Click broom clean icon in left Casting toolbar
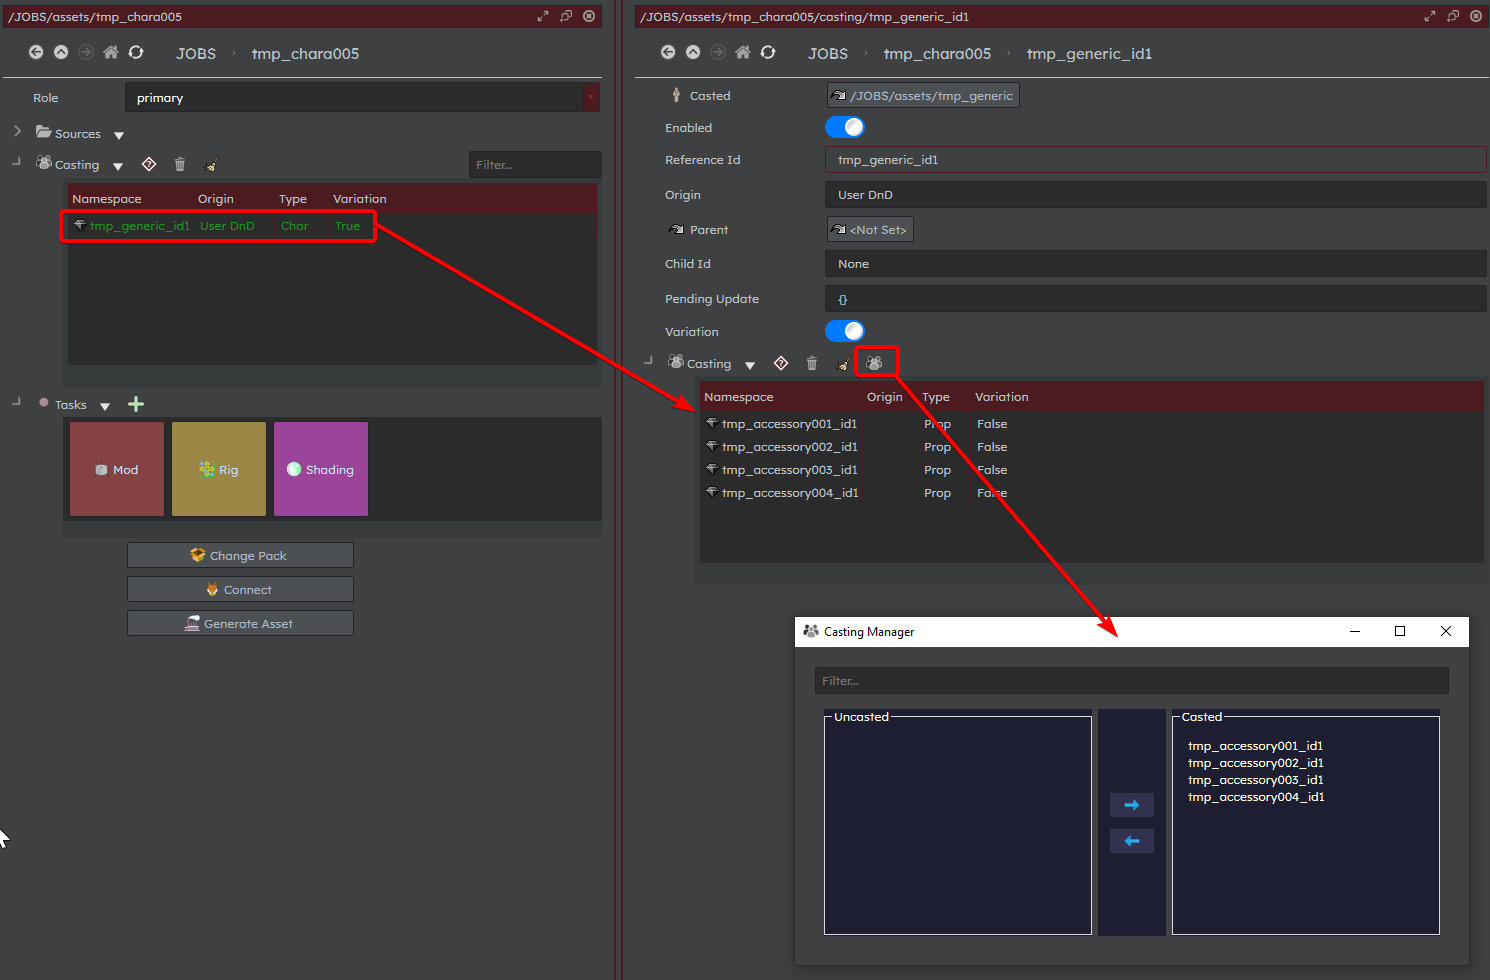This screenshot has height=980, width=1490. point(211,165)
